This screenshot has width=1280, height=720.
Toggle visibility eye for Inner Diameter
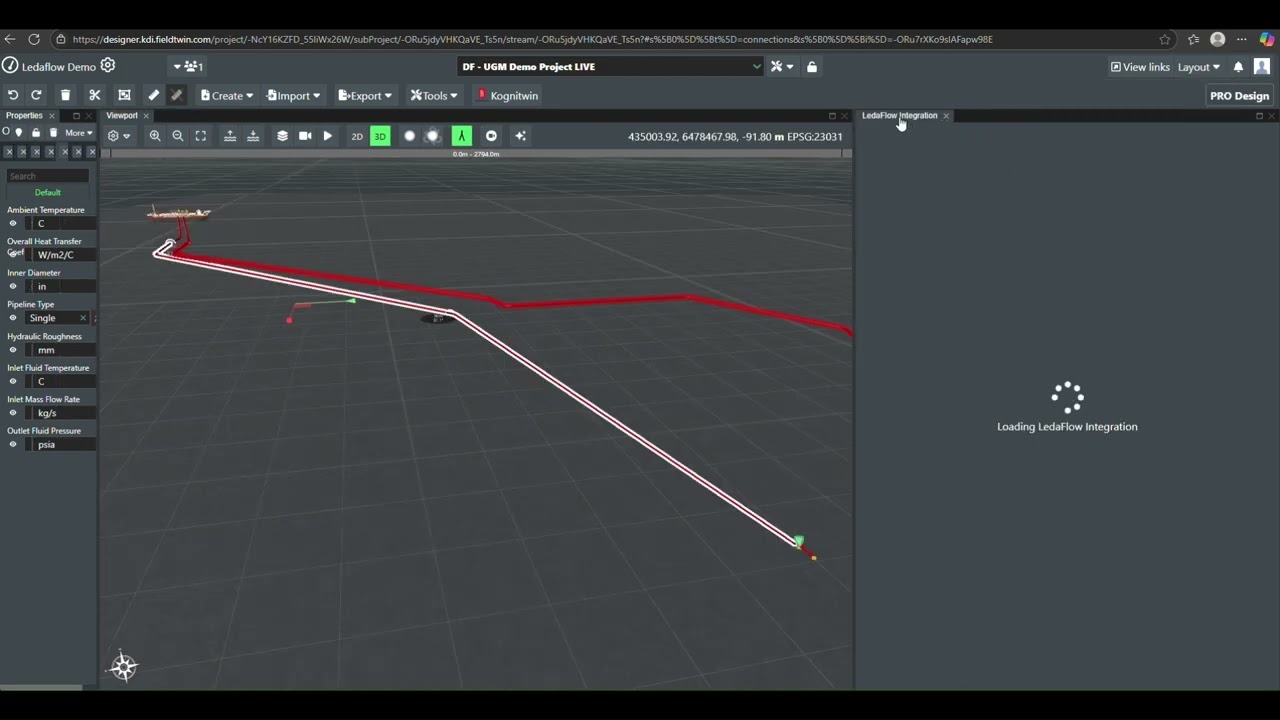point(13,286)
